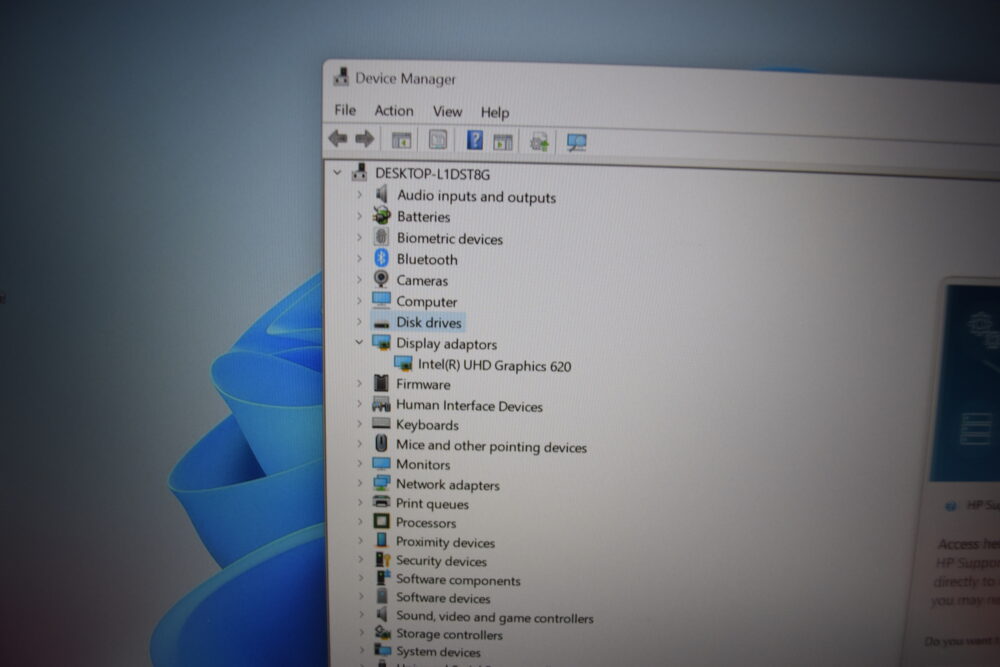Click the blue question mark Help icon

[474, 140]
